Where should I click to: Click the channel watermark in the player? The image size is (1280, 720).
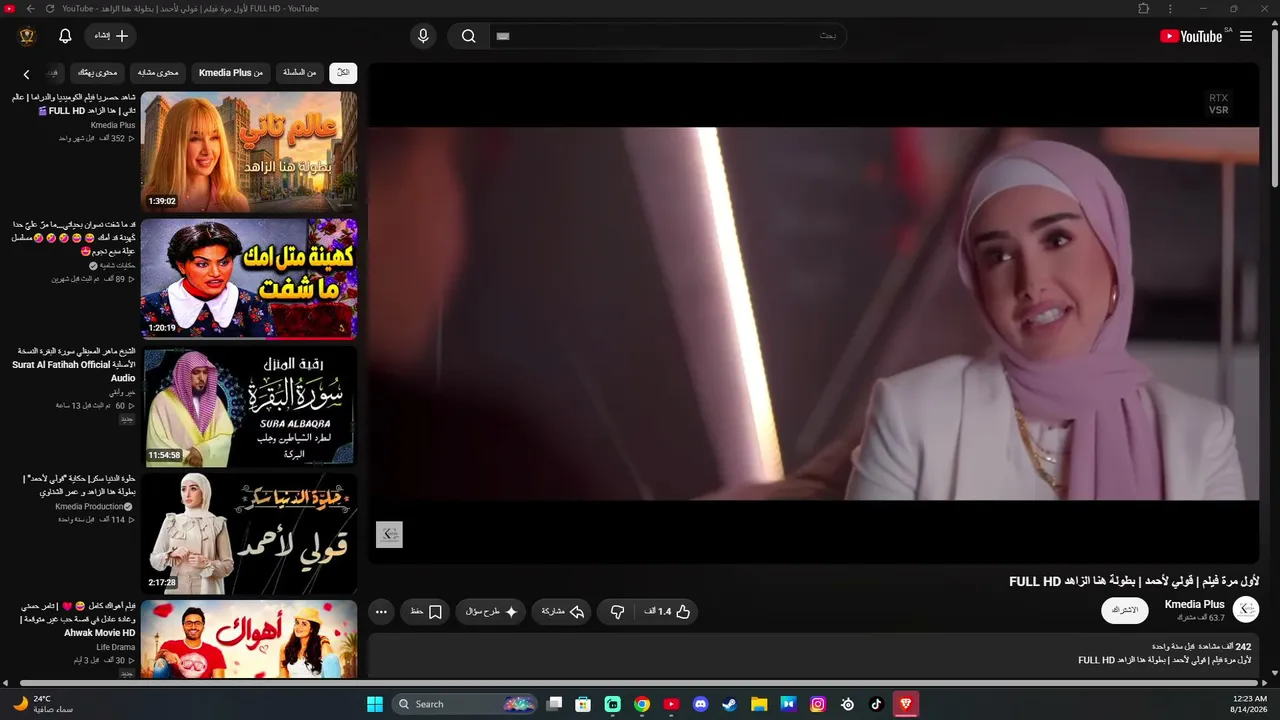[x=389, y=535]
